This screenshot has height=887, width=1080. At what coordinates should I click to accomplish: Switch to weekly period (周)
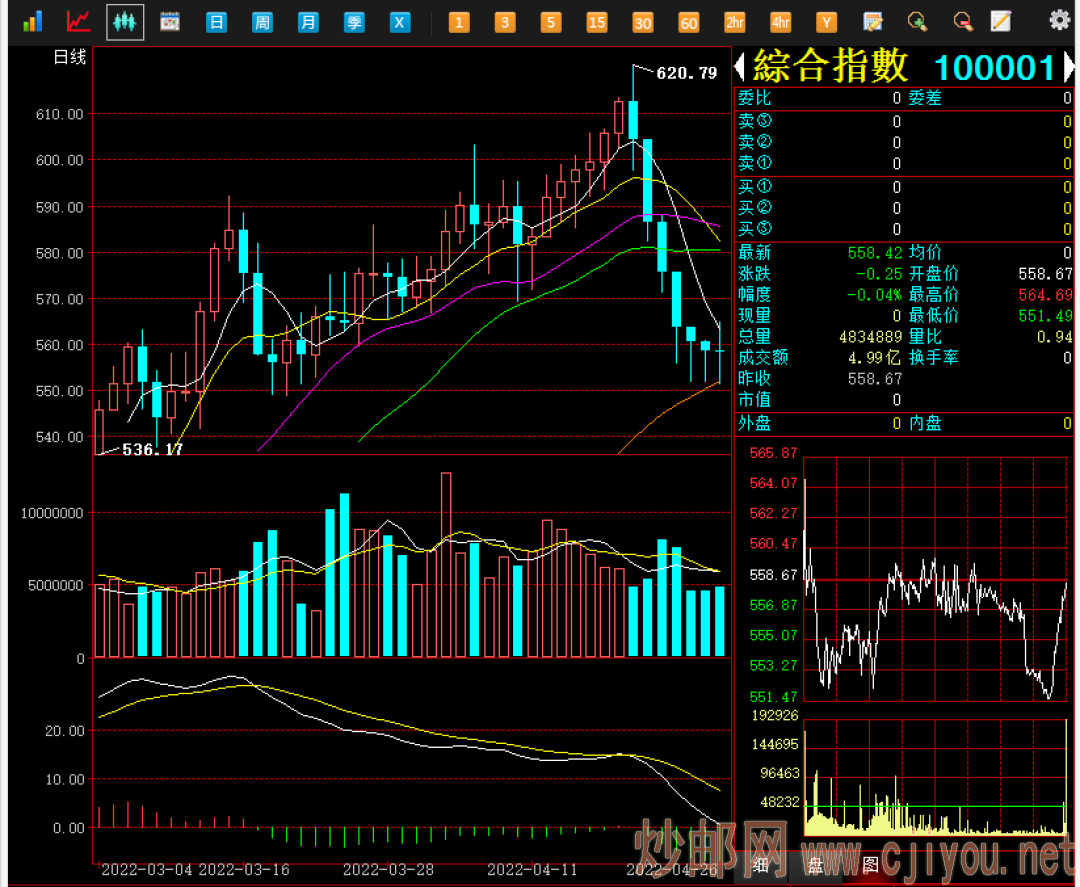pos(262,22)
